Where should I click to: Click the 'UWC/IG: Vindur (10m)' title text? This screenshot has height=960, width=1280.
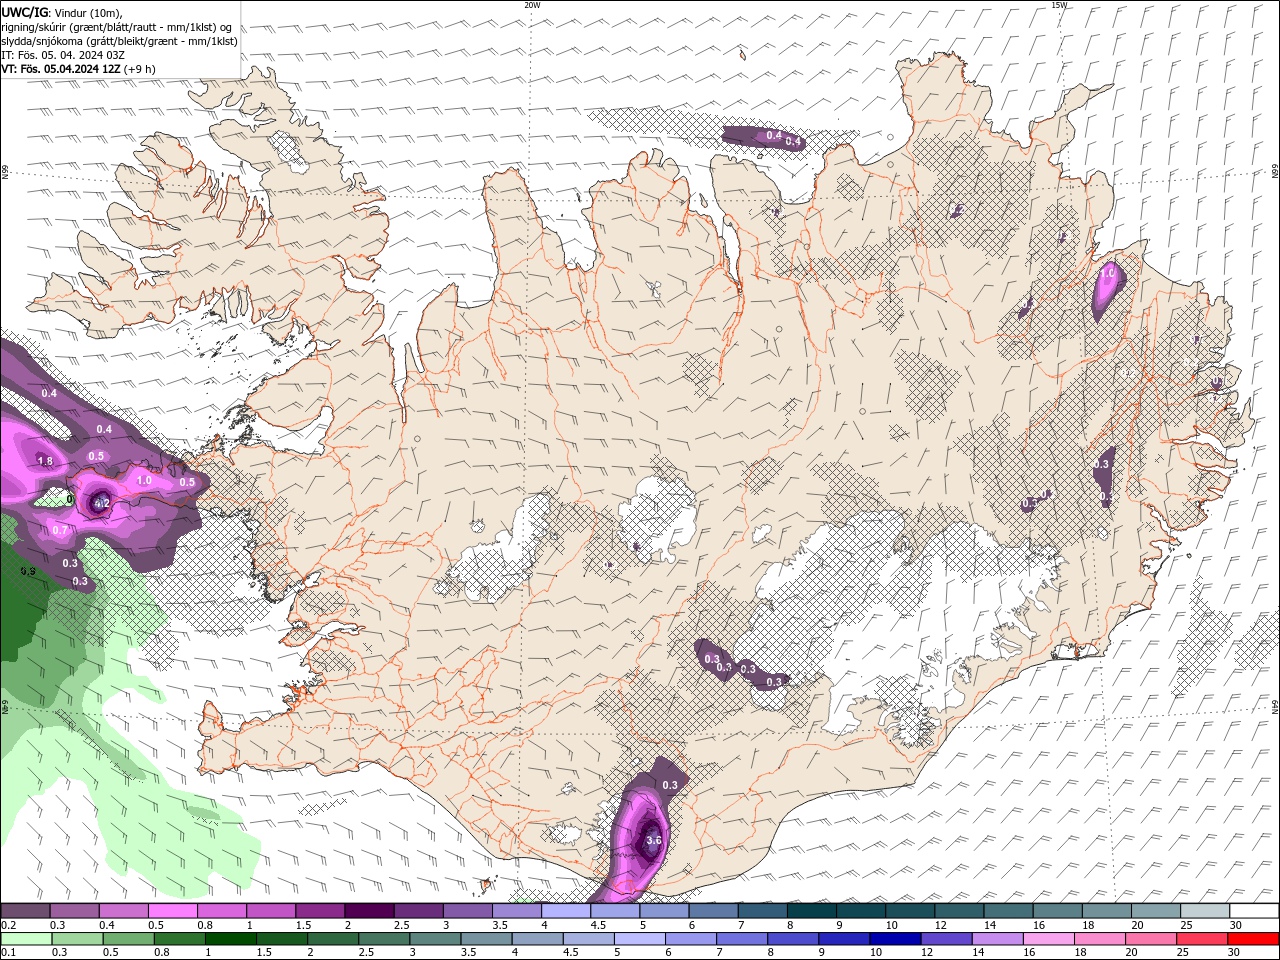[x=61, y=12]
